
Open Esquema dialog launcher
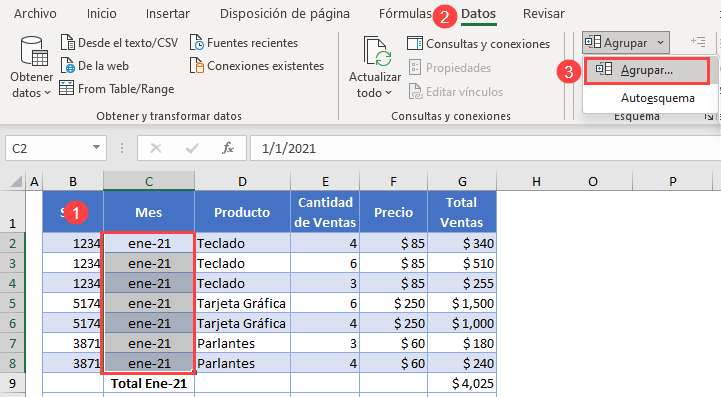click(709, 117)
